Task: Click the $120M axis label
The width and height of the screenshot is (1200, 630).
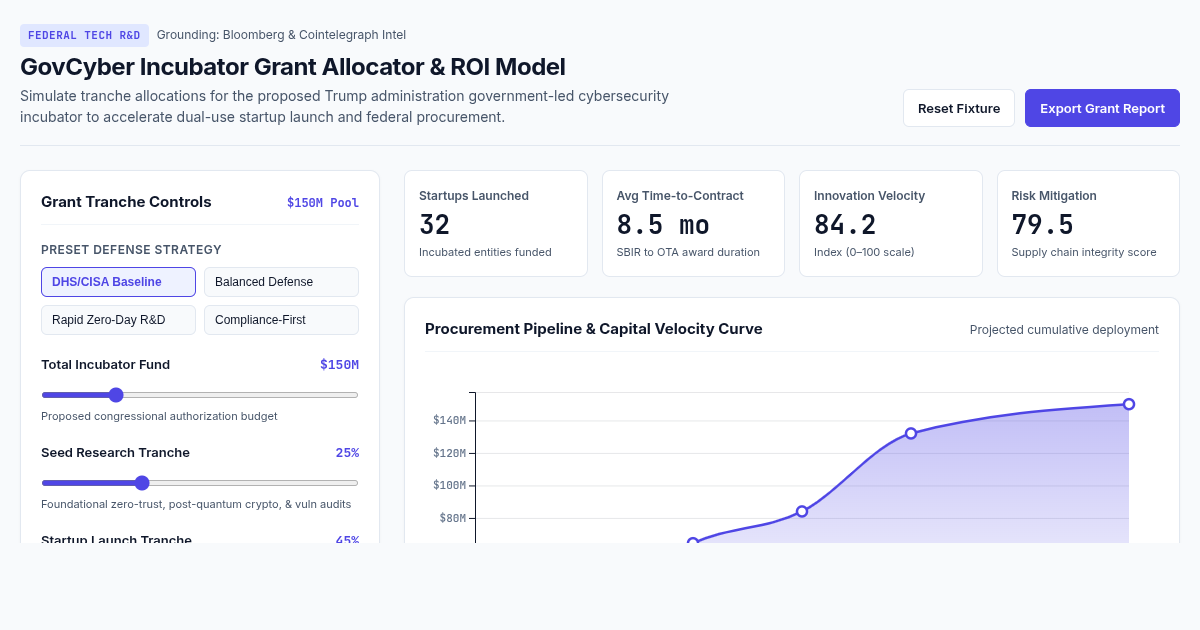Action: (x=449, y=453)
